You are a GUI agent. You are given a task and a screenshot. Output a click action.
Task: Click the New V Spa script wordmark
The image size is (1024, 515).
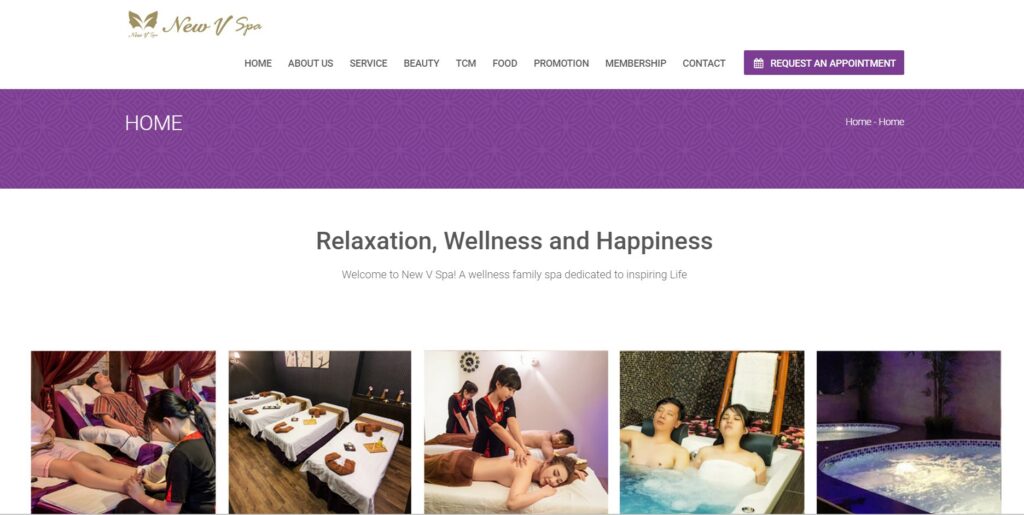tap(212, 25)
